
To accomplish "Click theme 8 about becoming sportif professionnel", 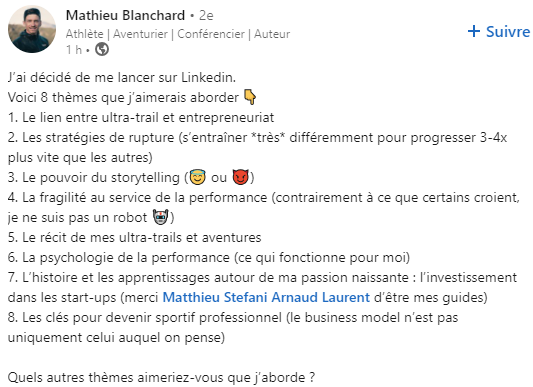I will coord(233,327).
